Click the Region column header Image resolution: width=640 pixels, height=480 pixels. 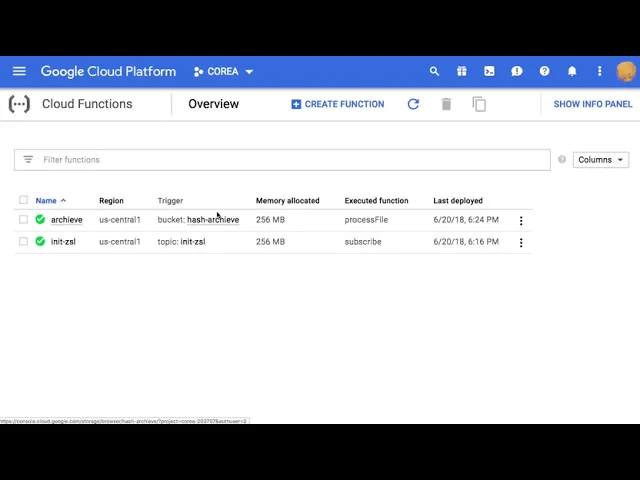click(111, 200)
